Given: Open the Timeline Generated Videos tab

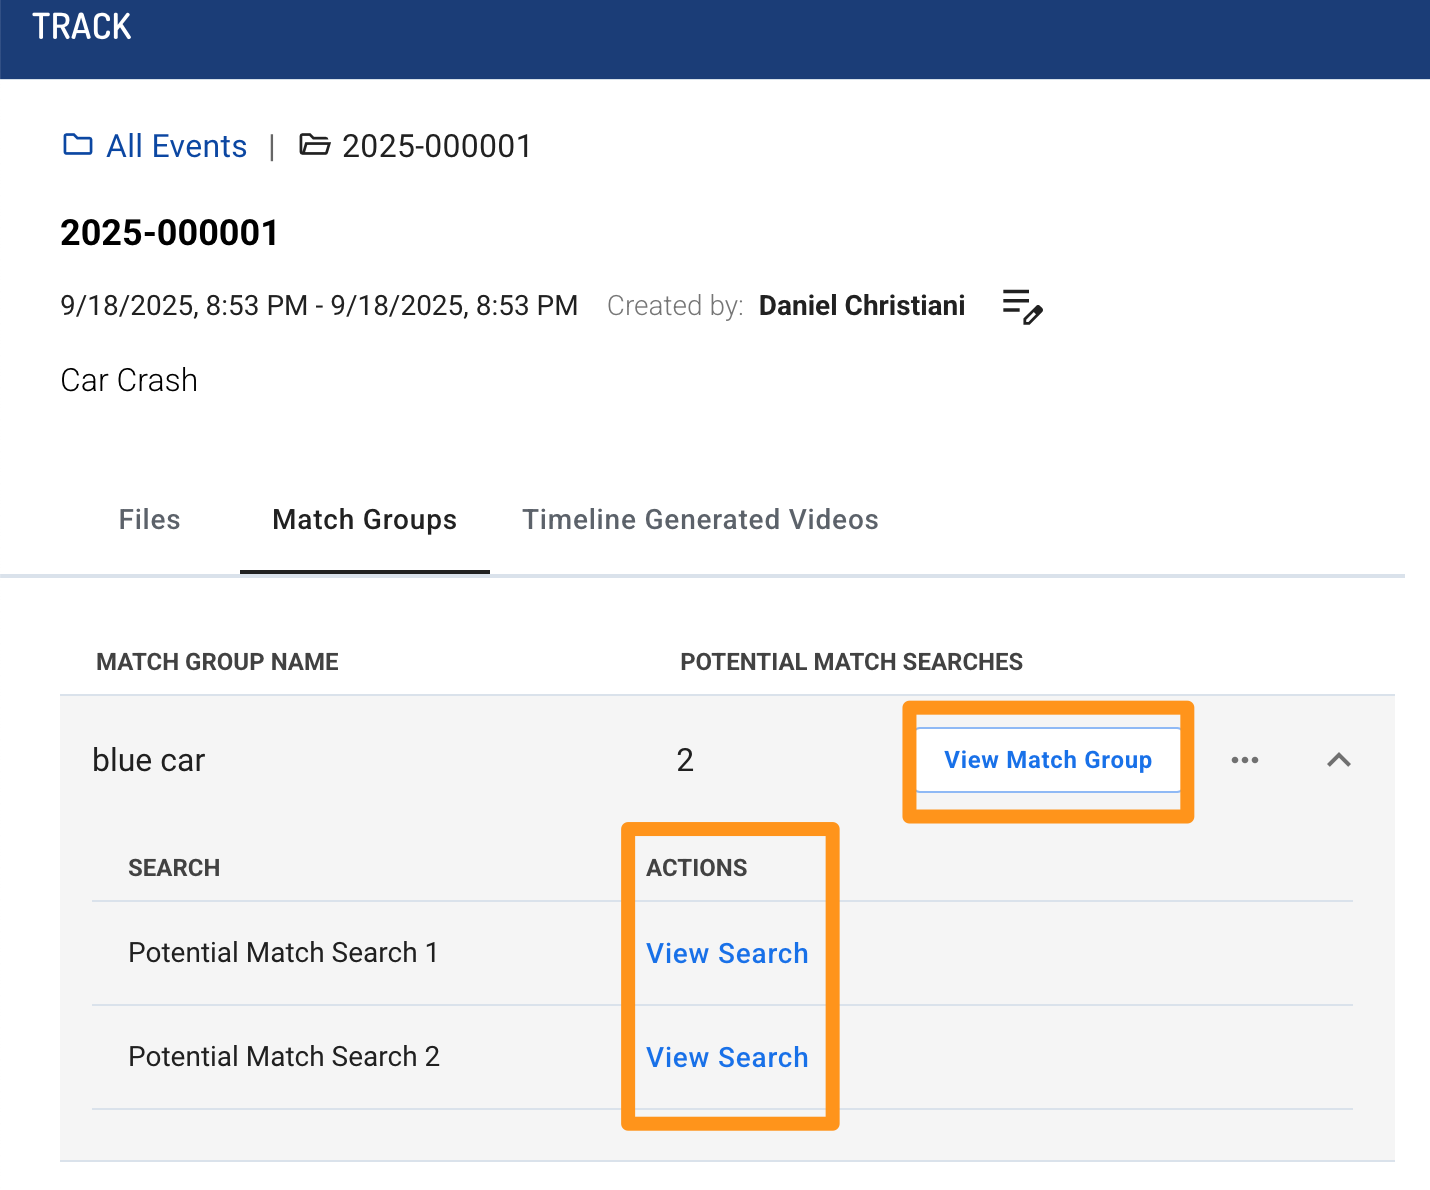Looking at the screenshot, I should coord(700,520).
